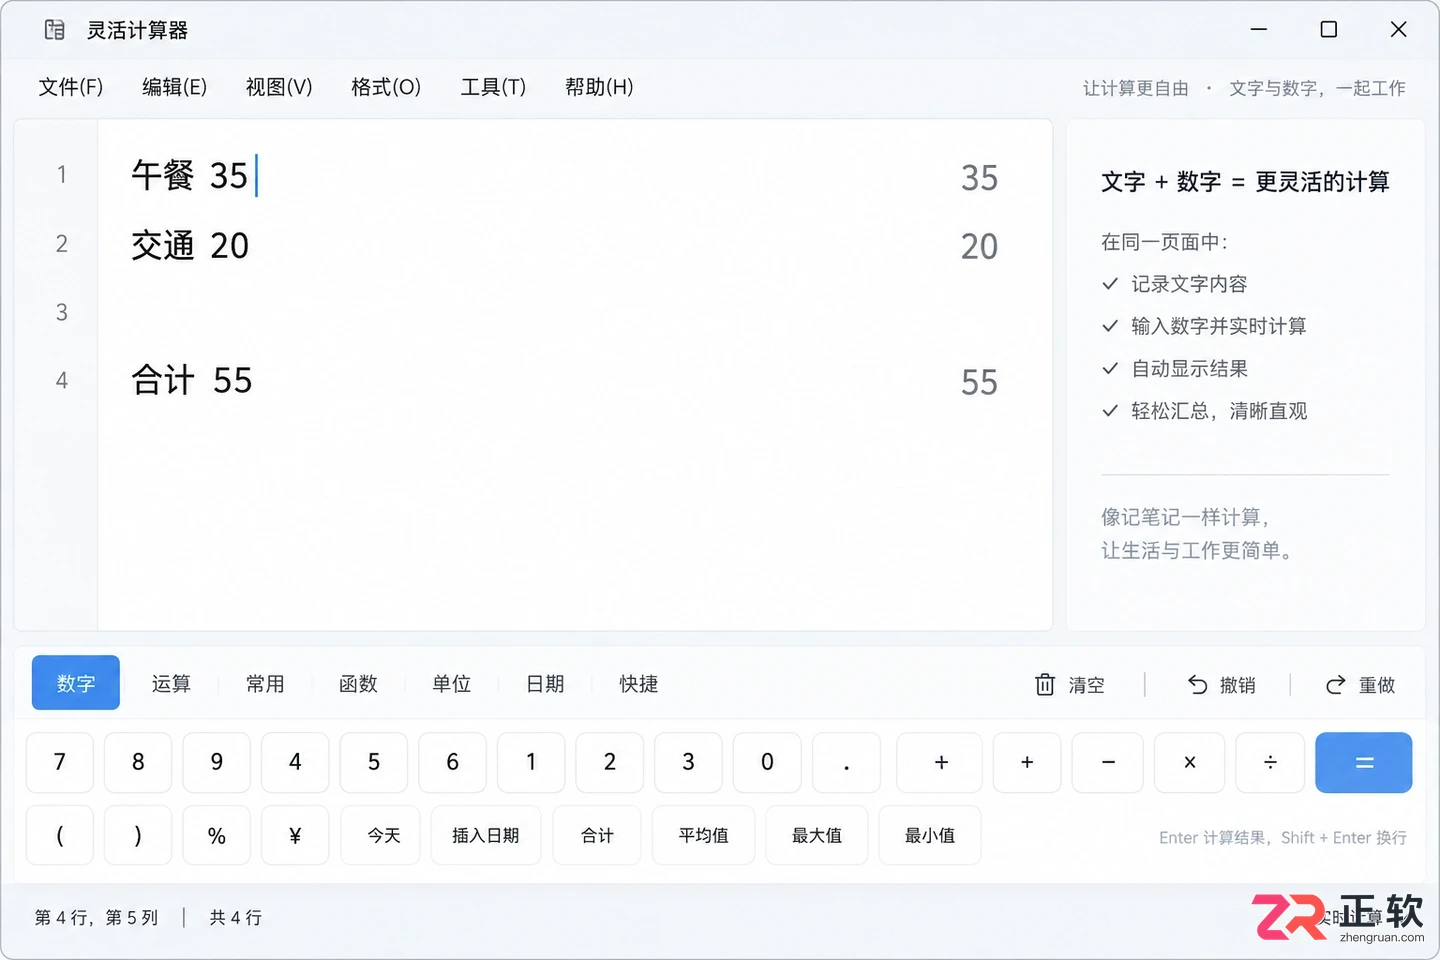Click the status text "第 4 行, 第 5 列"
The height and width of the screenshot is (960, 1440).
(96, 917)
